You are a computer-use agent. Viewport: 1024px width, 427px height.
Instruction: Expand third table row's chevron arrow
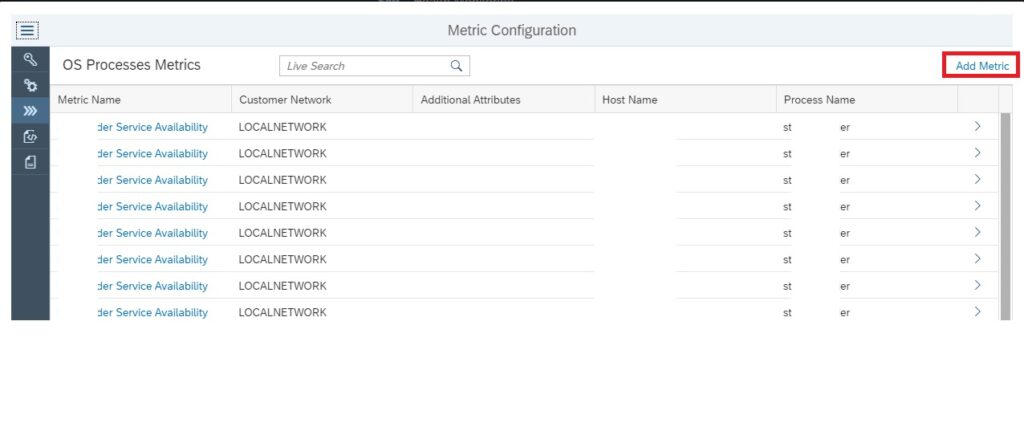[978, 179]
